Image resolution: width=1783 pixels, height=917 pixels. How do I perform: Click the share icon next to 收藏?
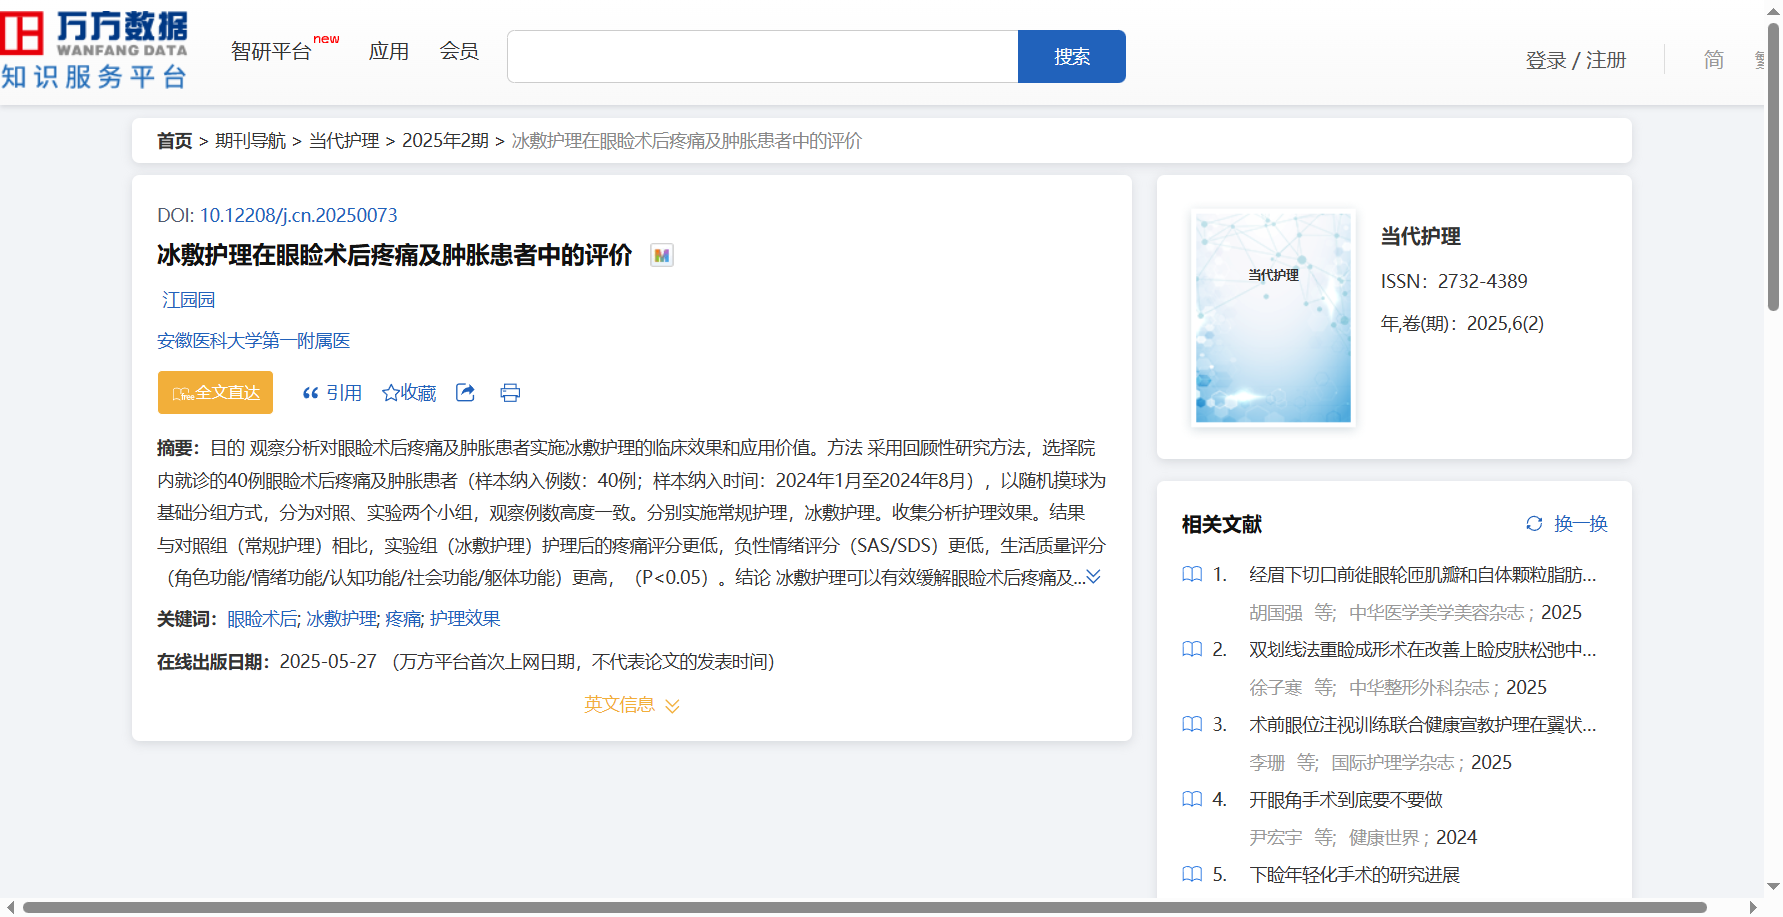coord(465,393)
